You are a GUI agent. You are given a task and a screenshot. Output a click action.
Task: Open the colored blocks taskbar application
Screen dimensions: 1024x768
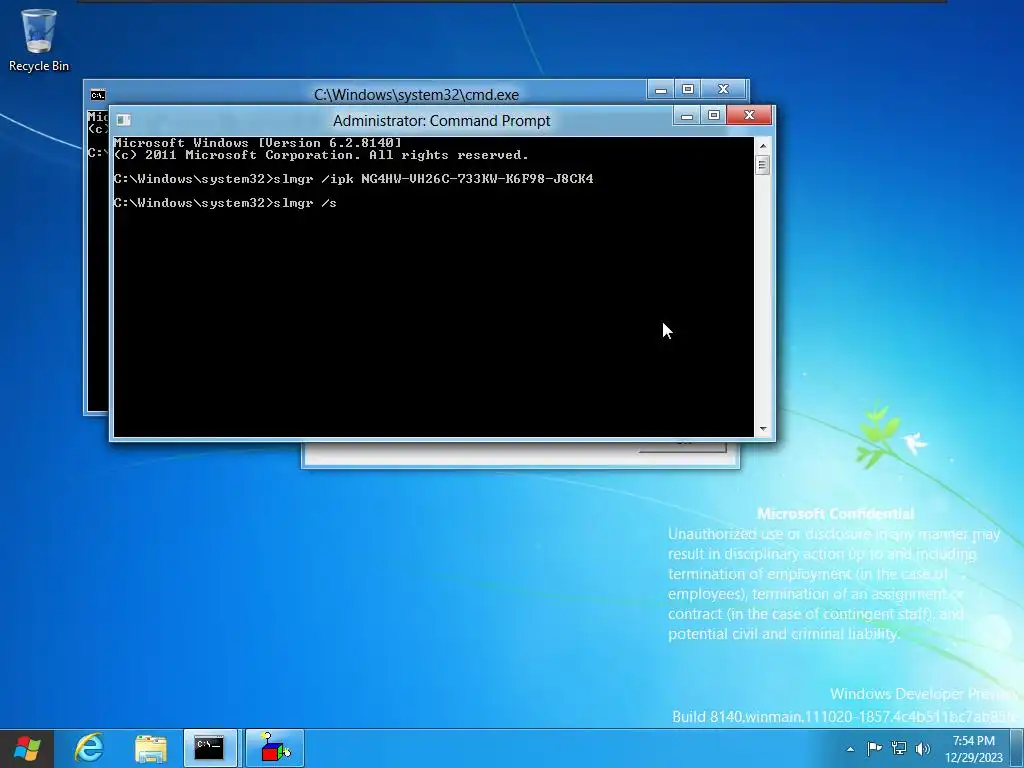tap(275, 748)
